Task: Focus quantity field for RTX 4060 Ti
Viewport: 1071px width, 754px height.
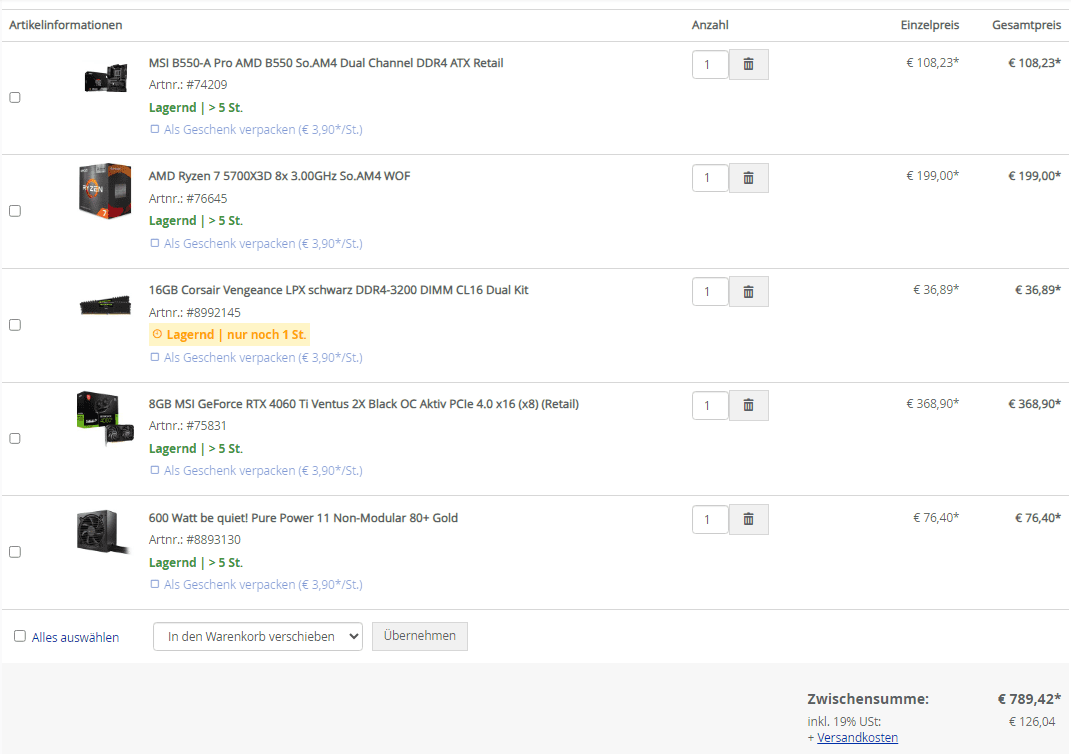Action: (x=710, y=406)
